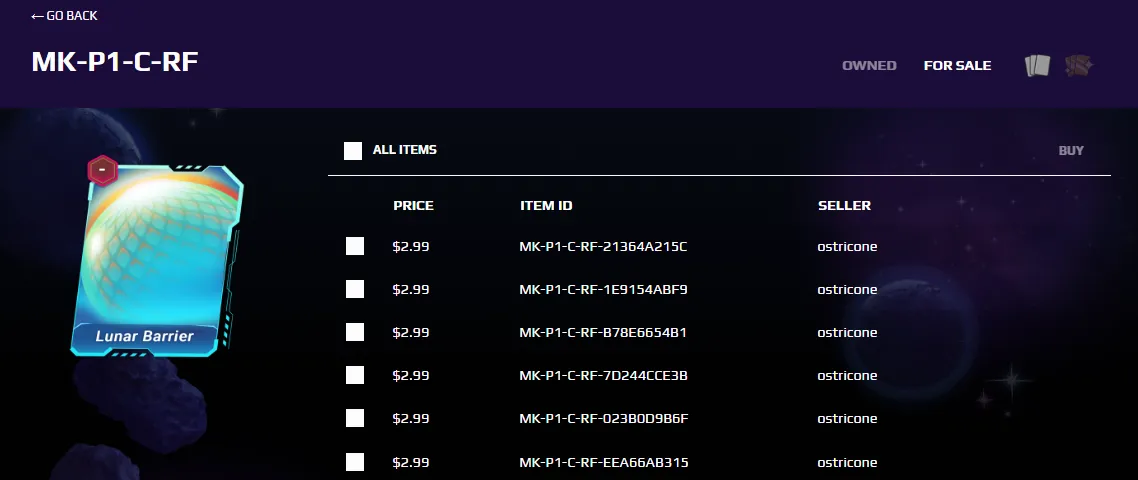This screenshot has height=480, width=1138.
Task: Select item MK-P1-C-RF-1E9154ABF9 checkbox
Action: coord(355,289)
